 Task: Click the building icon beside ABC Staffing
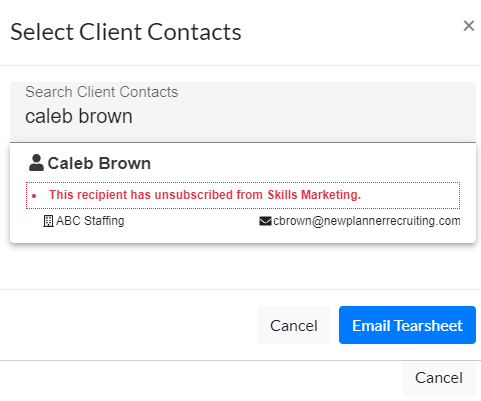pyautogui.click(x=48, y=221)
